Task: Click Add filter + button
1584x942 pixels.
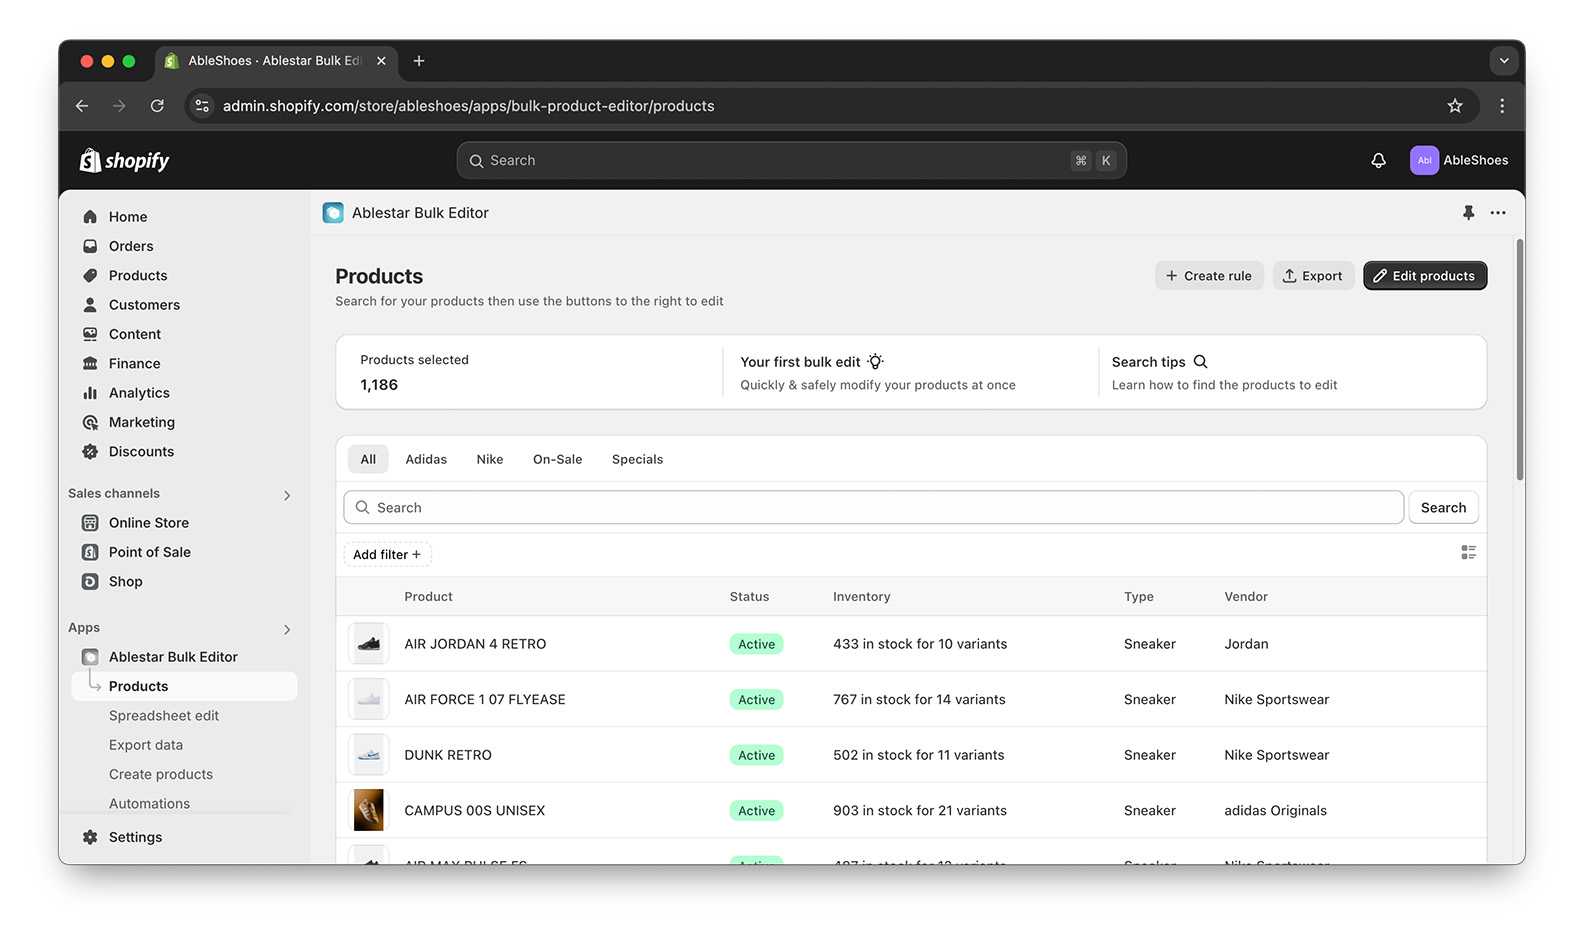Action: tap(387, 554)
